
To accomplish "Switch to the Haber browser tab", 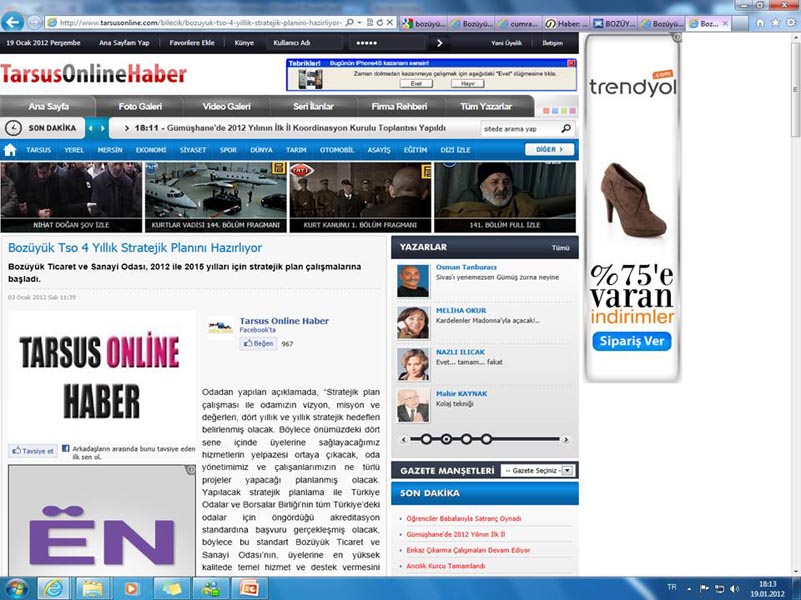I will (568, 23).
